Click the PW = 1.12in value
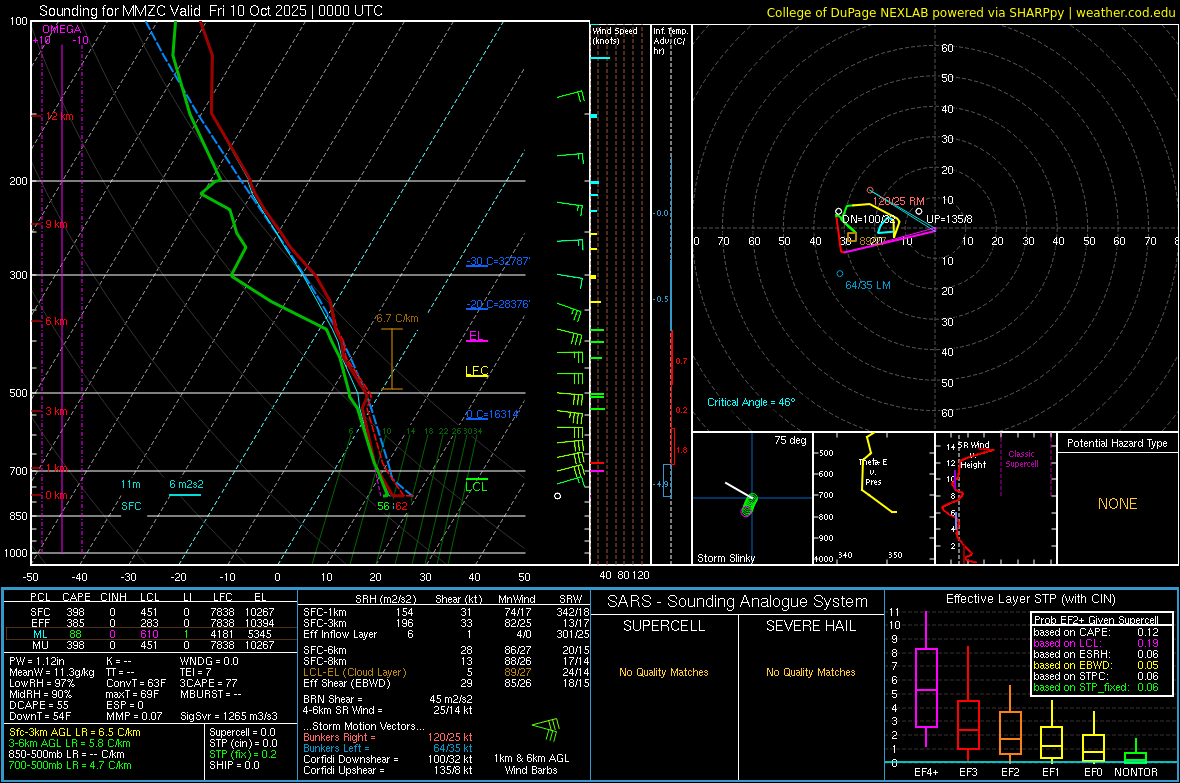Image resolution: width=1180 pixels, height=783 pixels. point(37,661)
